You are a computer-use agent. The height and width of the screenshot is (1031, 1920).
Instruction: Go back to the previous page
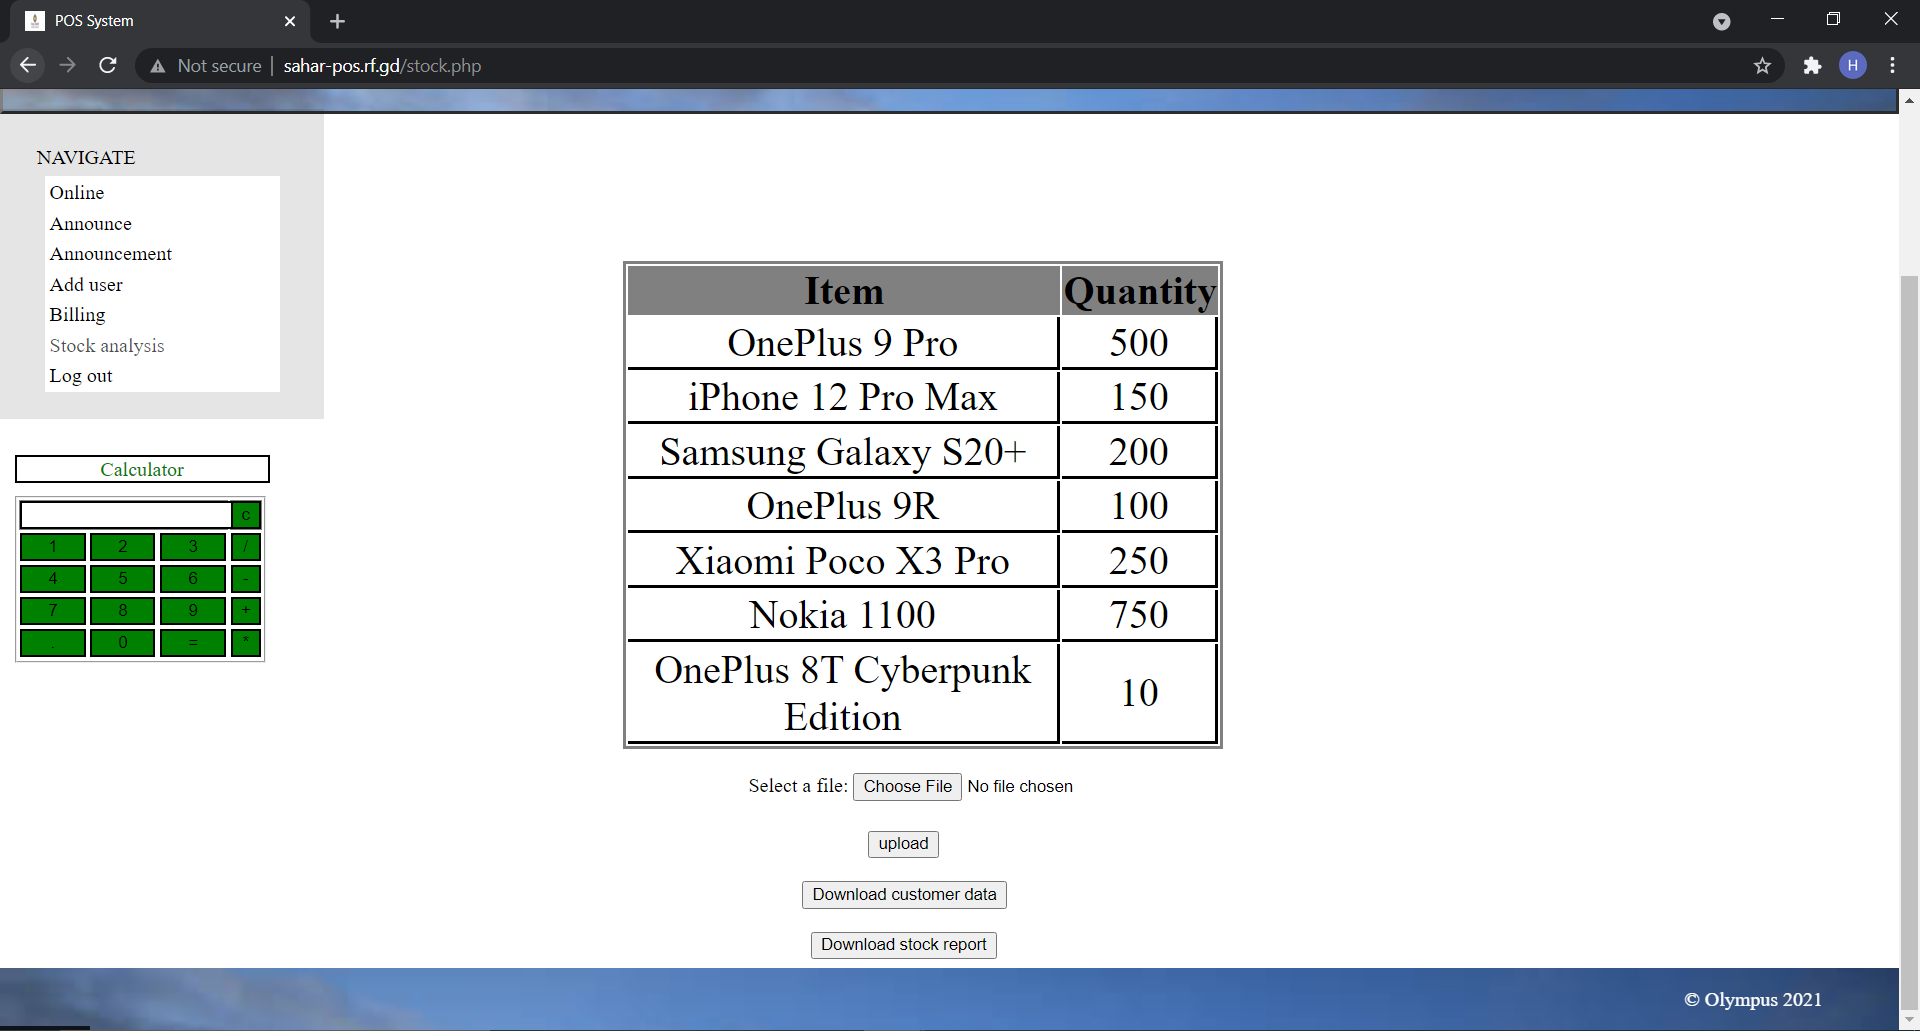point(28,65)
